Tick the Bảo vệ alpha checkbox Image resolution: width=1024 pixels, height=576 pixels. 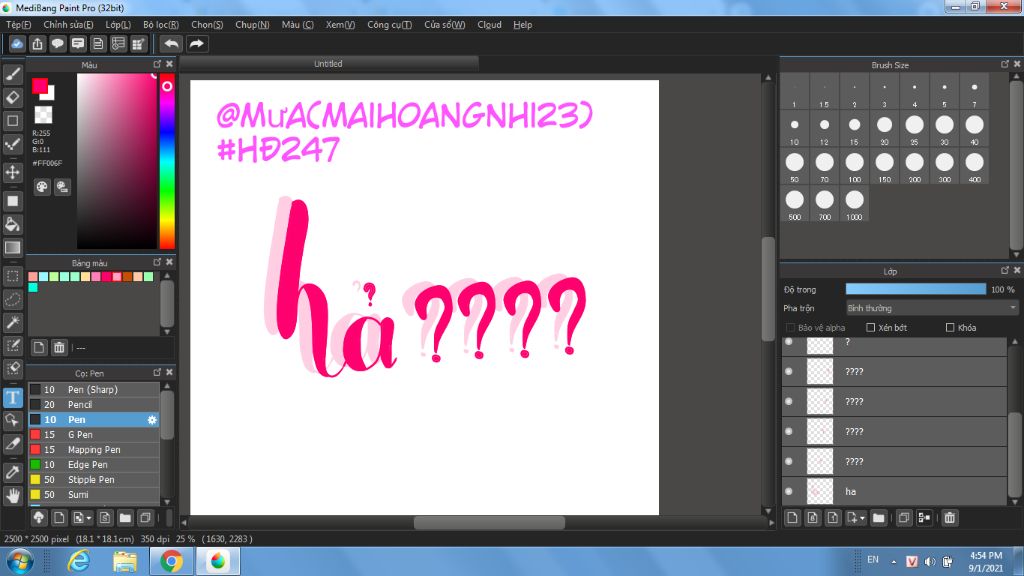pos(790,328)
